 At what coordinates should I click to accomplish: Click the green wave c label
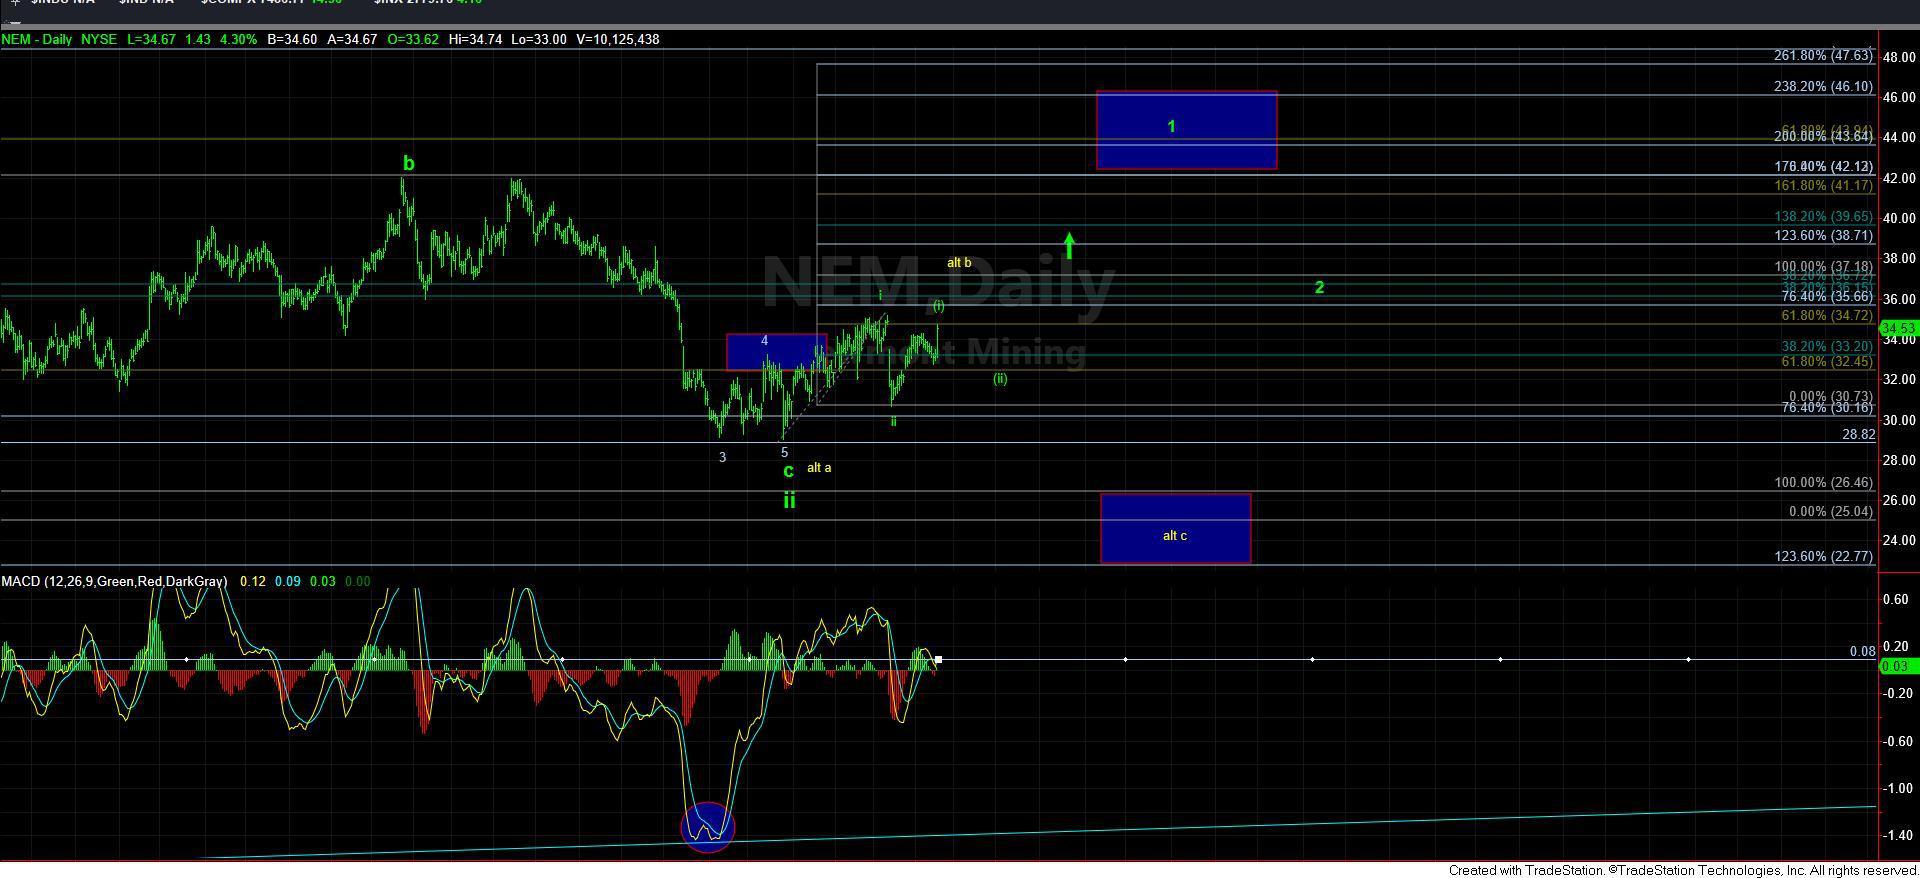tap(788, 471)
